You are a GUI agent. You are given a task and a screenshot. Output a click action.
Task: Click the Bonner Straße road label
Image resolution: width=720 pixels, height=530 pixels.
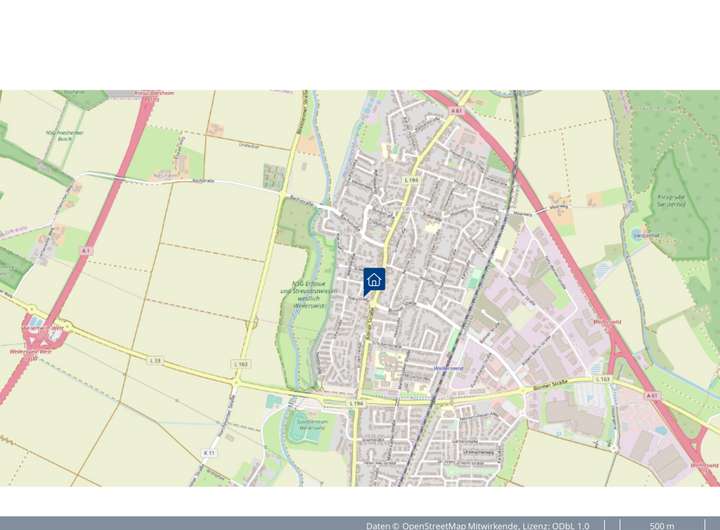[x=551, y=385]
